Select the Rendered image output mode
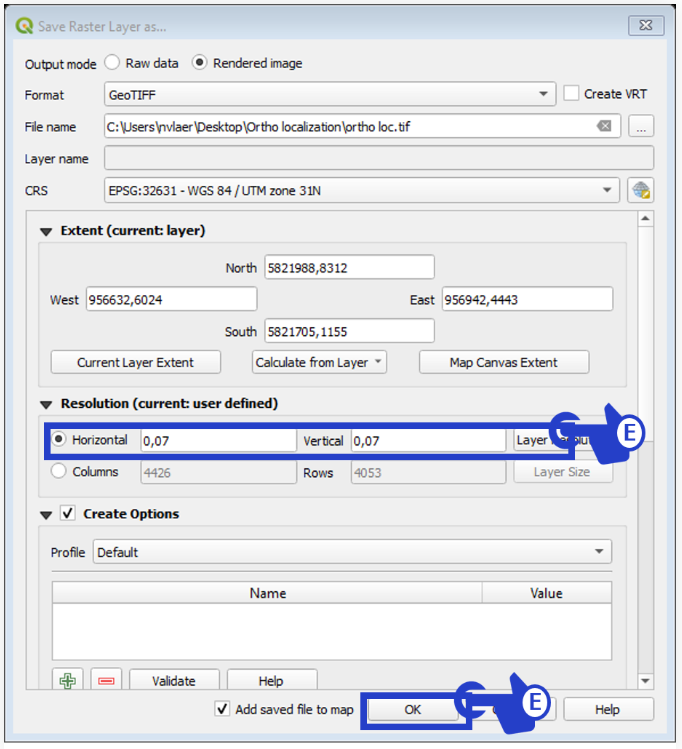The image size is (682, 749). click(200, 63)
